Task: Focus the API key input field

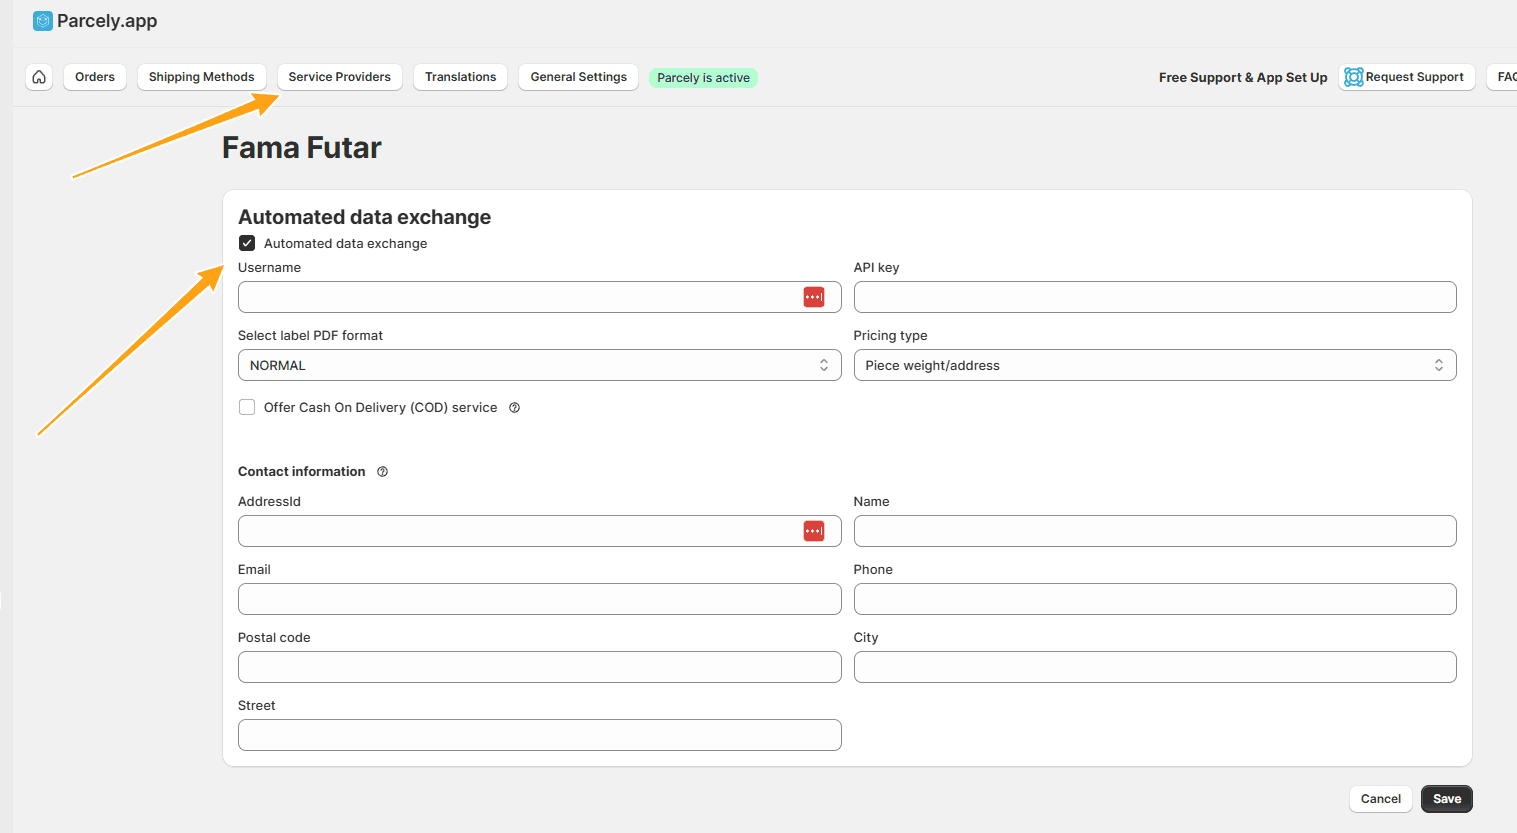Action: 1154,297
